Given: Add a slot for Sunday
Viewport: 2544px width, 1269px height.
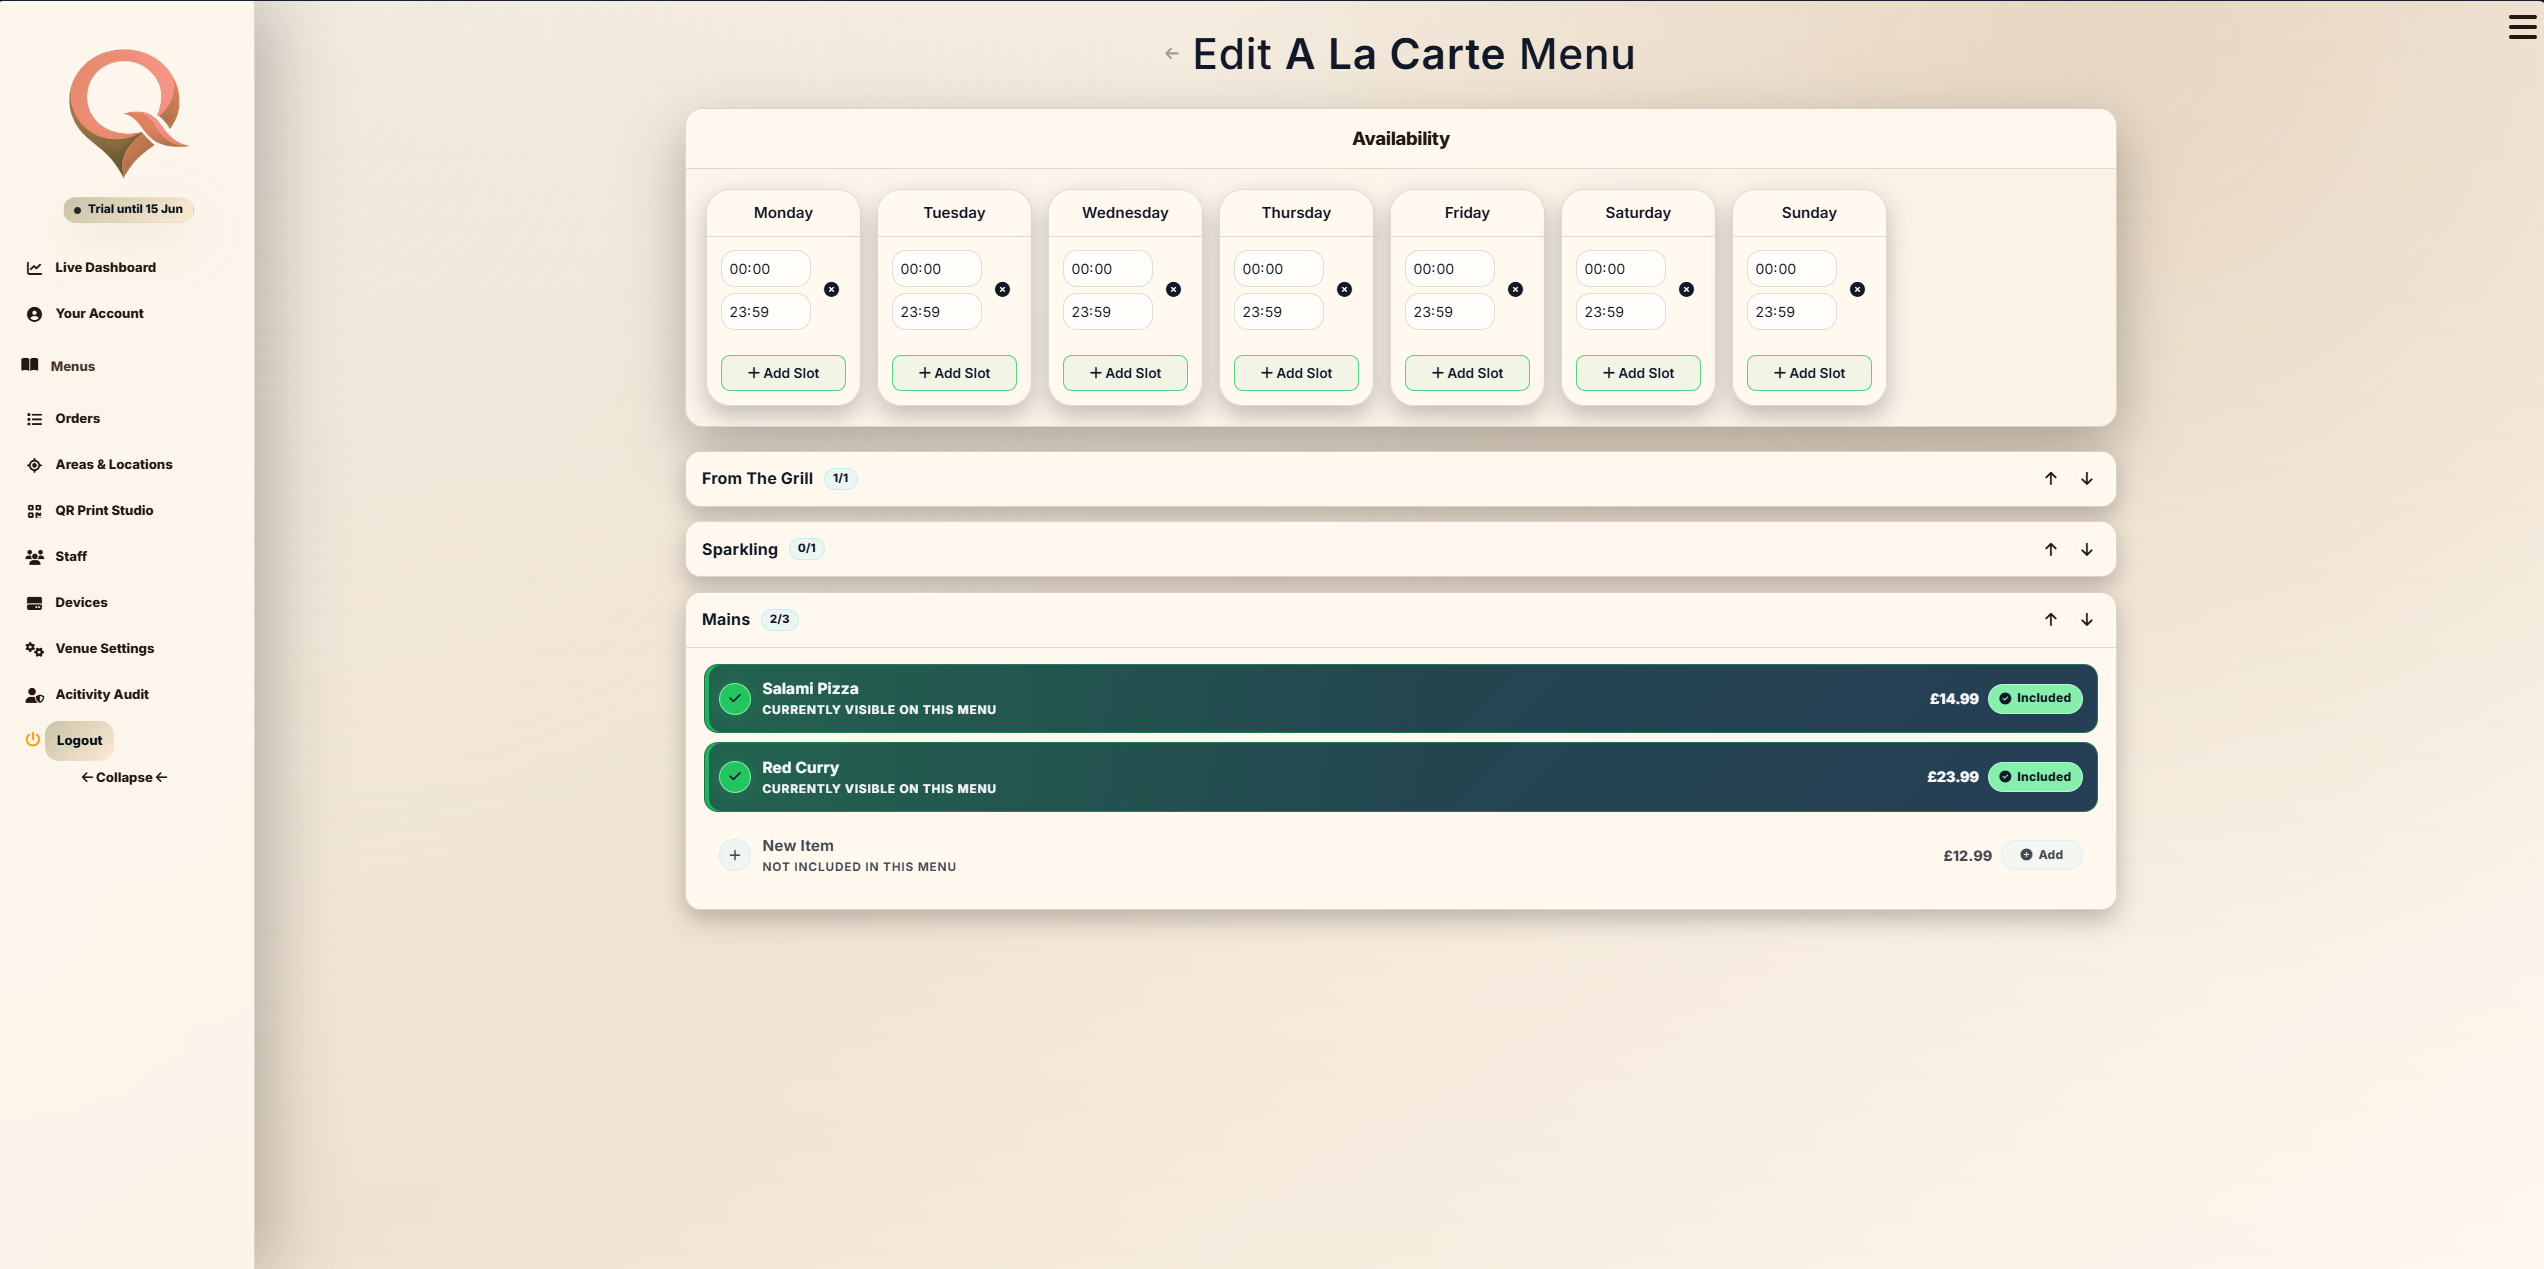Looking at the screenshot, I should coord(1809,374).
